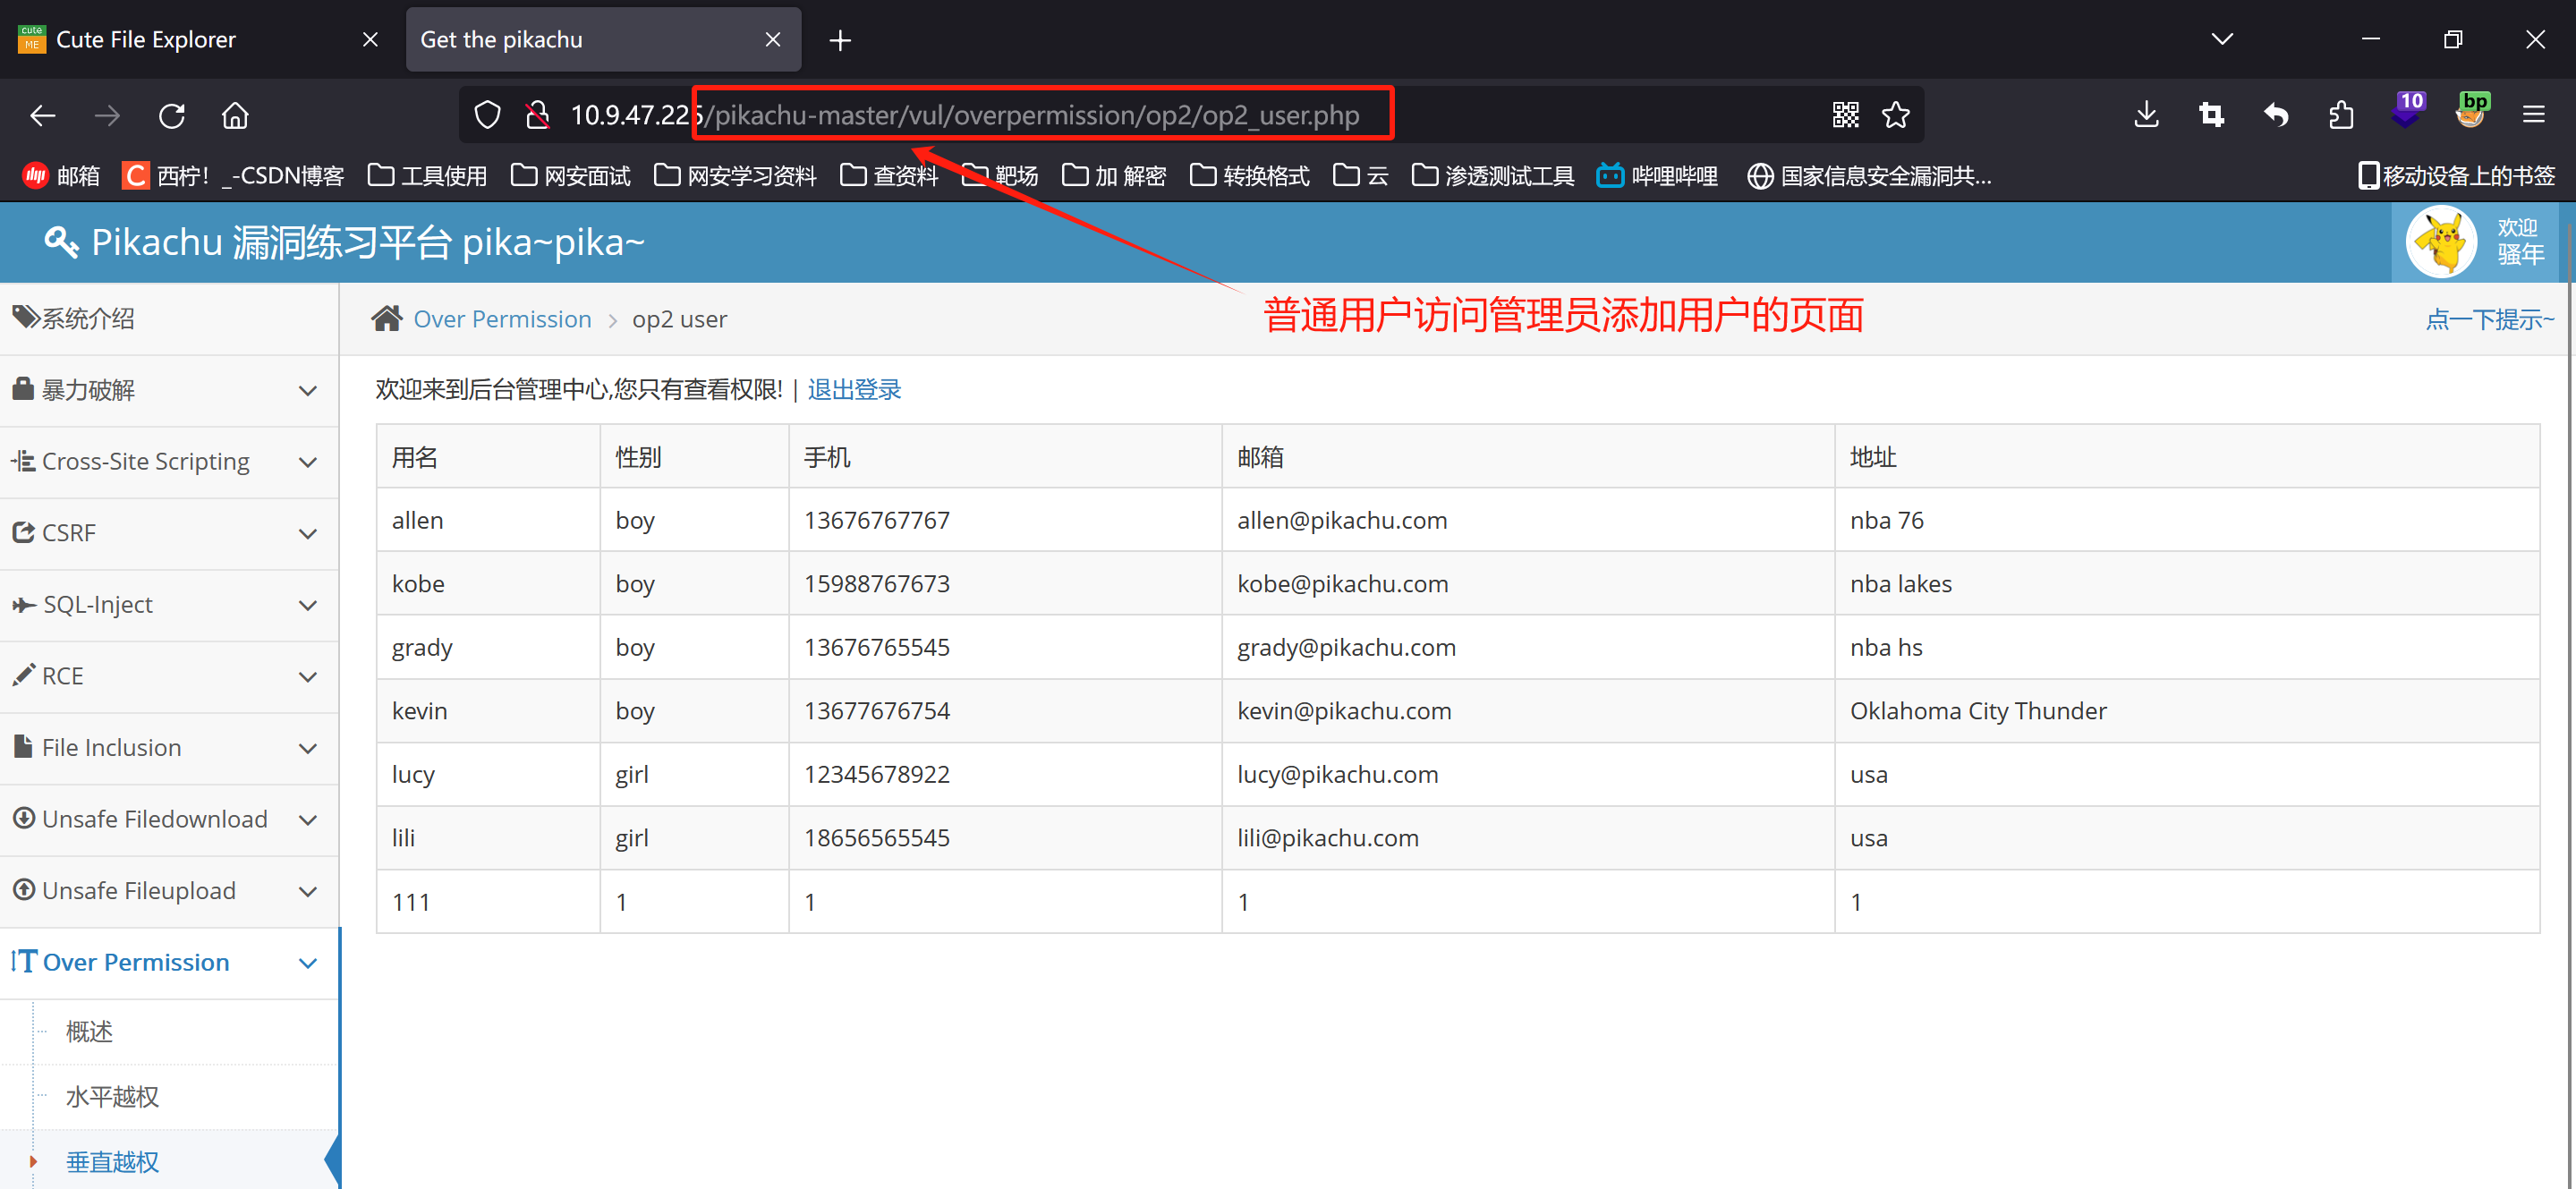Screen dimensions: 2576x1189
Task: List all tabs with the chevron
Action: click(2222, 39)
